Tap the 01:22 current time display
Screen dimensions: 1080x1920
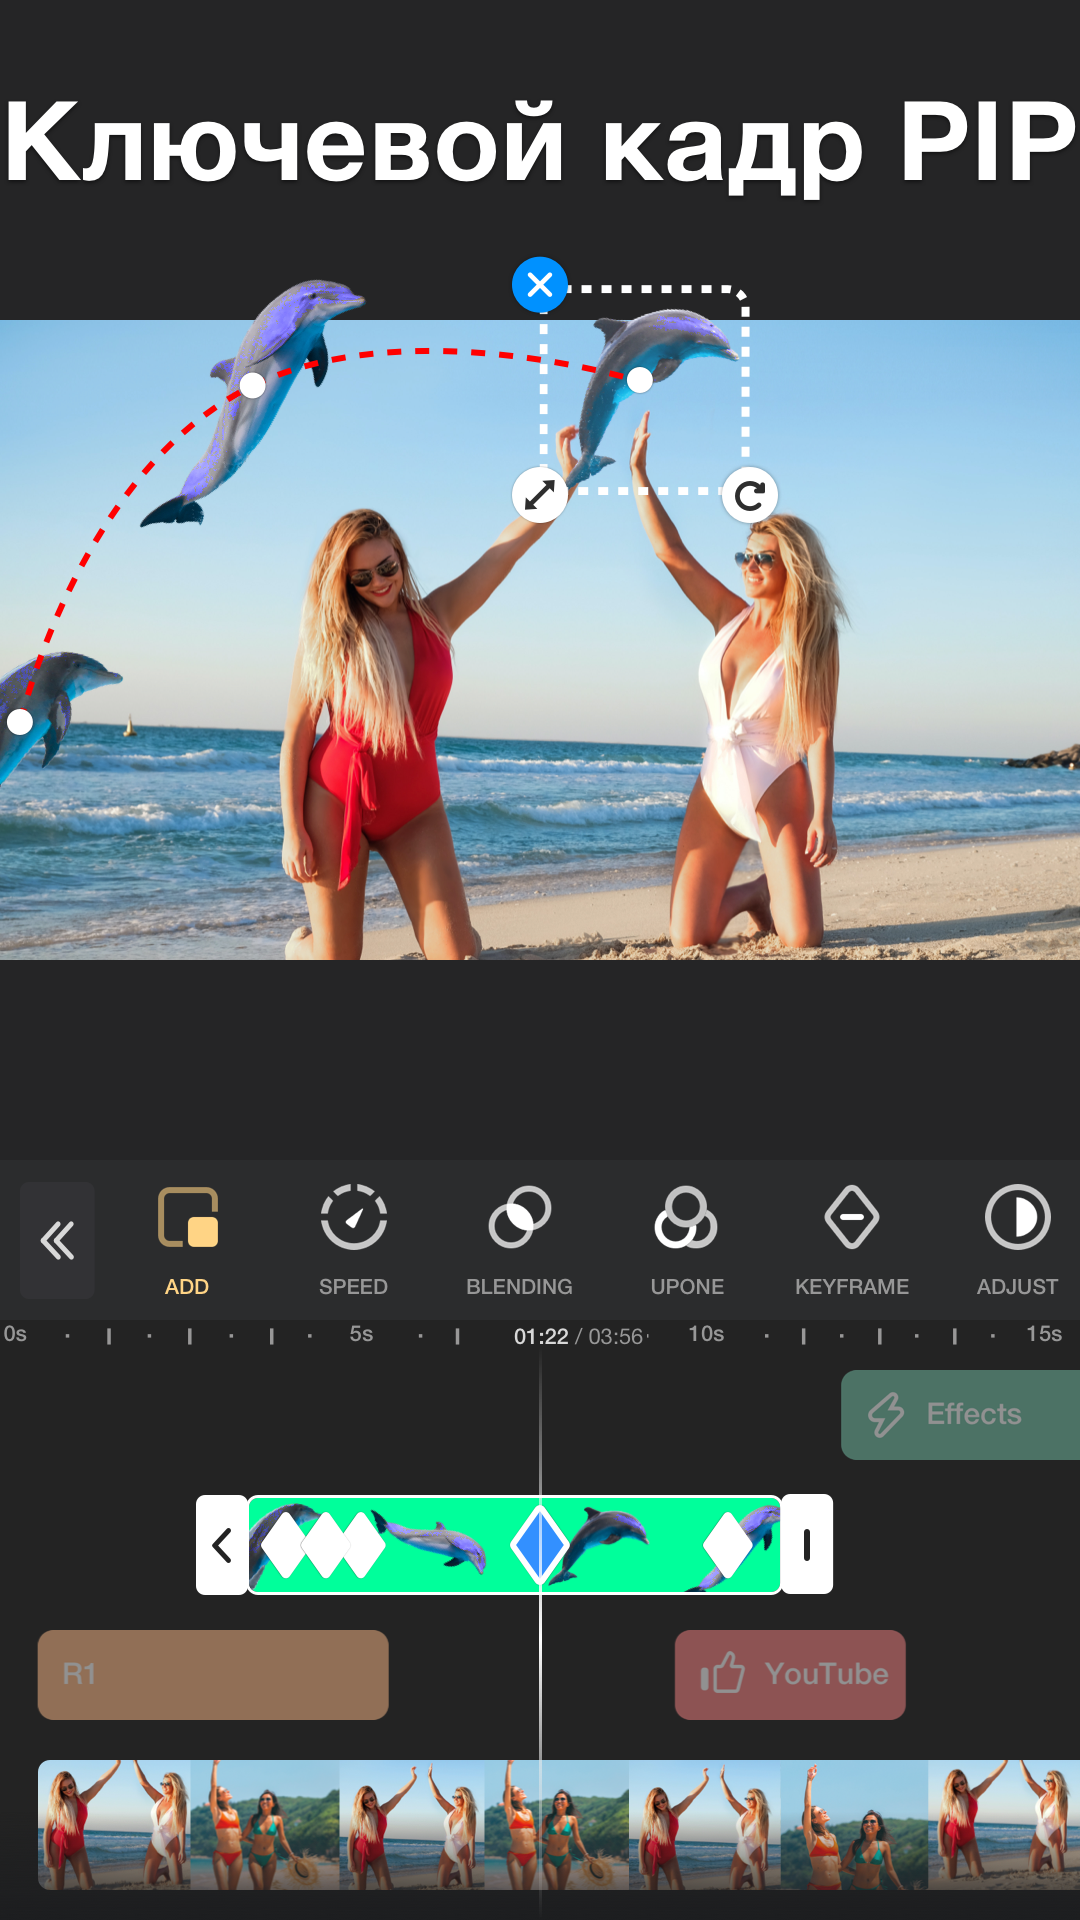coord(541,1336)
